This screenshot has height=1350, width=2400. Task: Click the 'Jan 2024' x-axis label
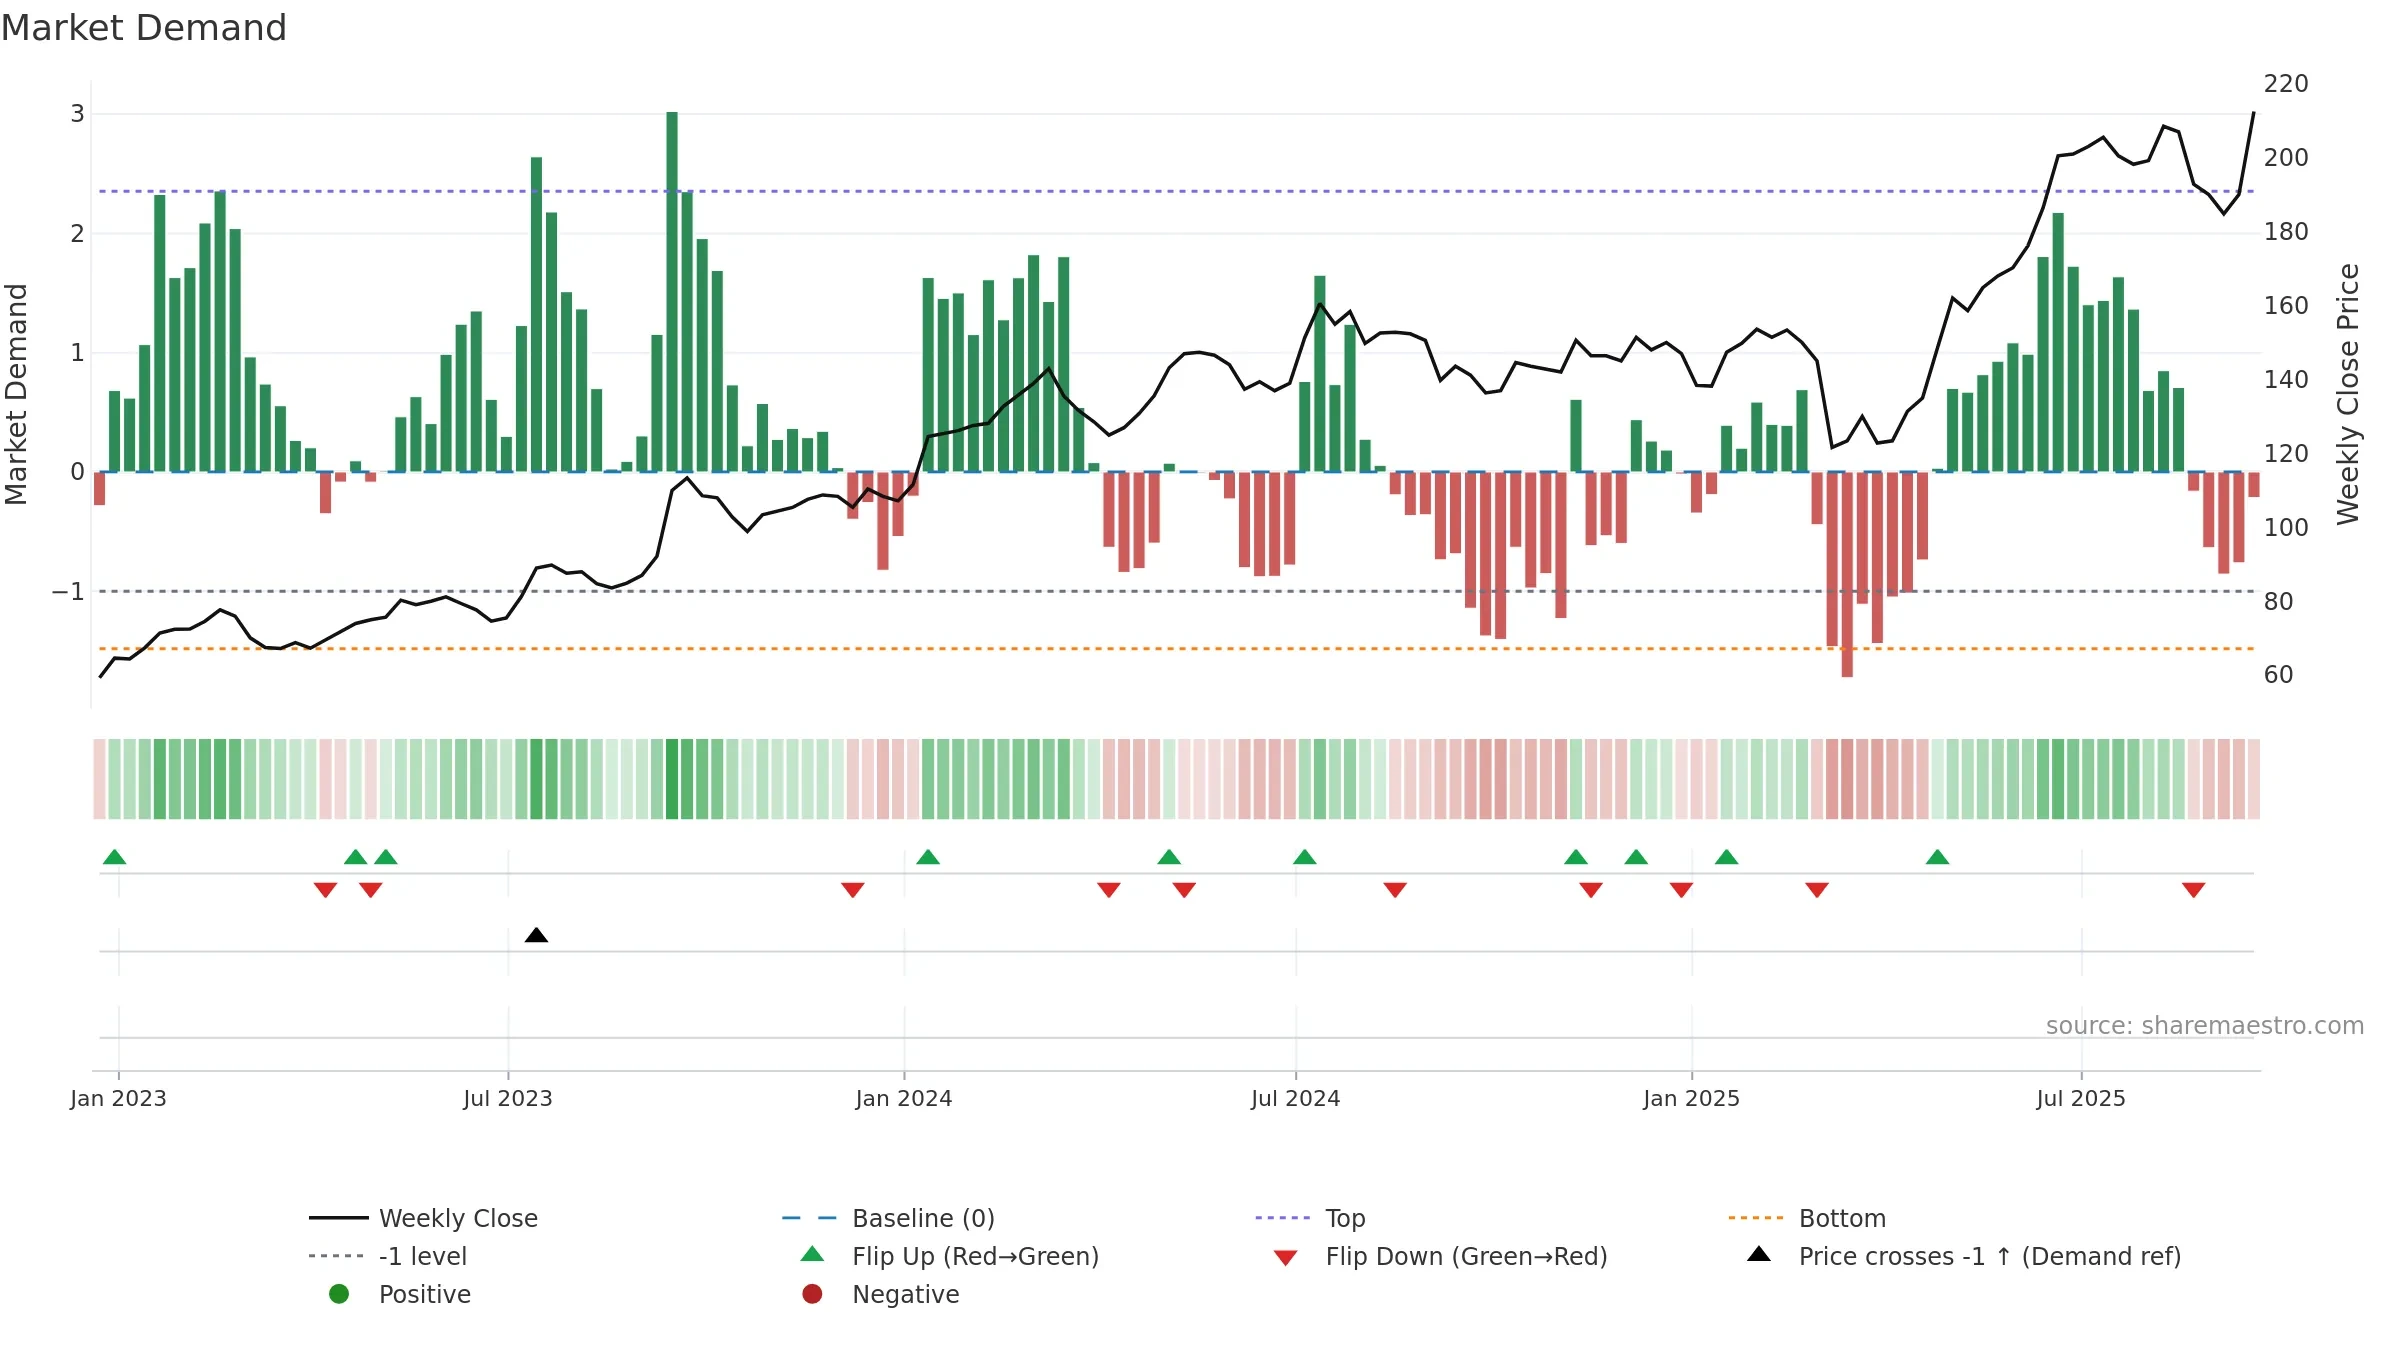click(x=904, y=1098)
